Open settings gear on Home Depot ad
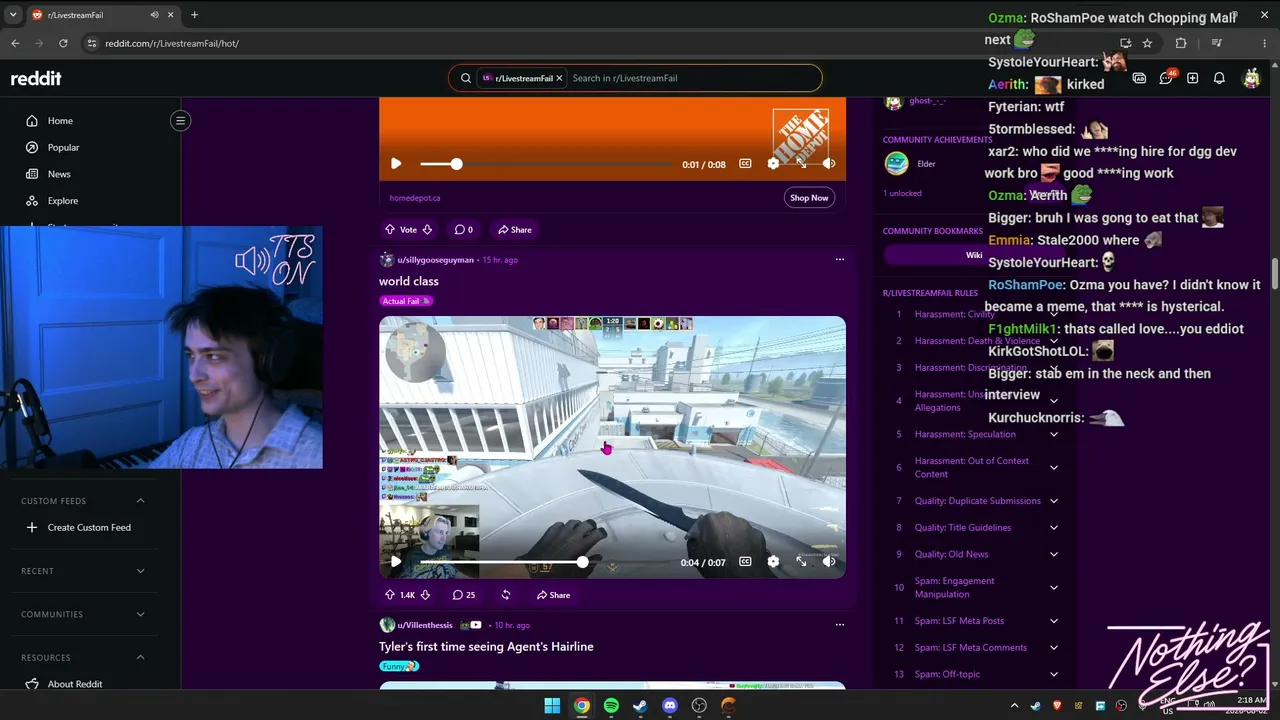Viewport: 1280px width, 720px height. click(x=773, y=164)
